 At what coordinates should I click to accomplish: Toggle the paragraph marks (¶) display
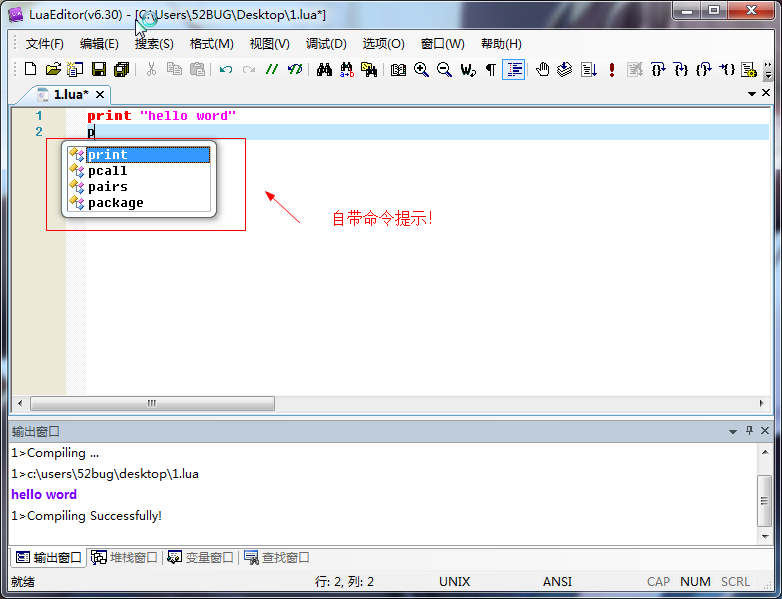[491, 69]
